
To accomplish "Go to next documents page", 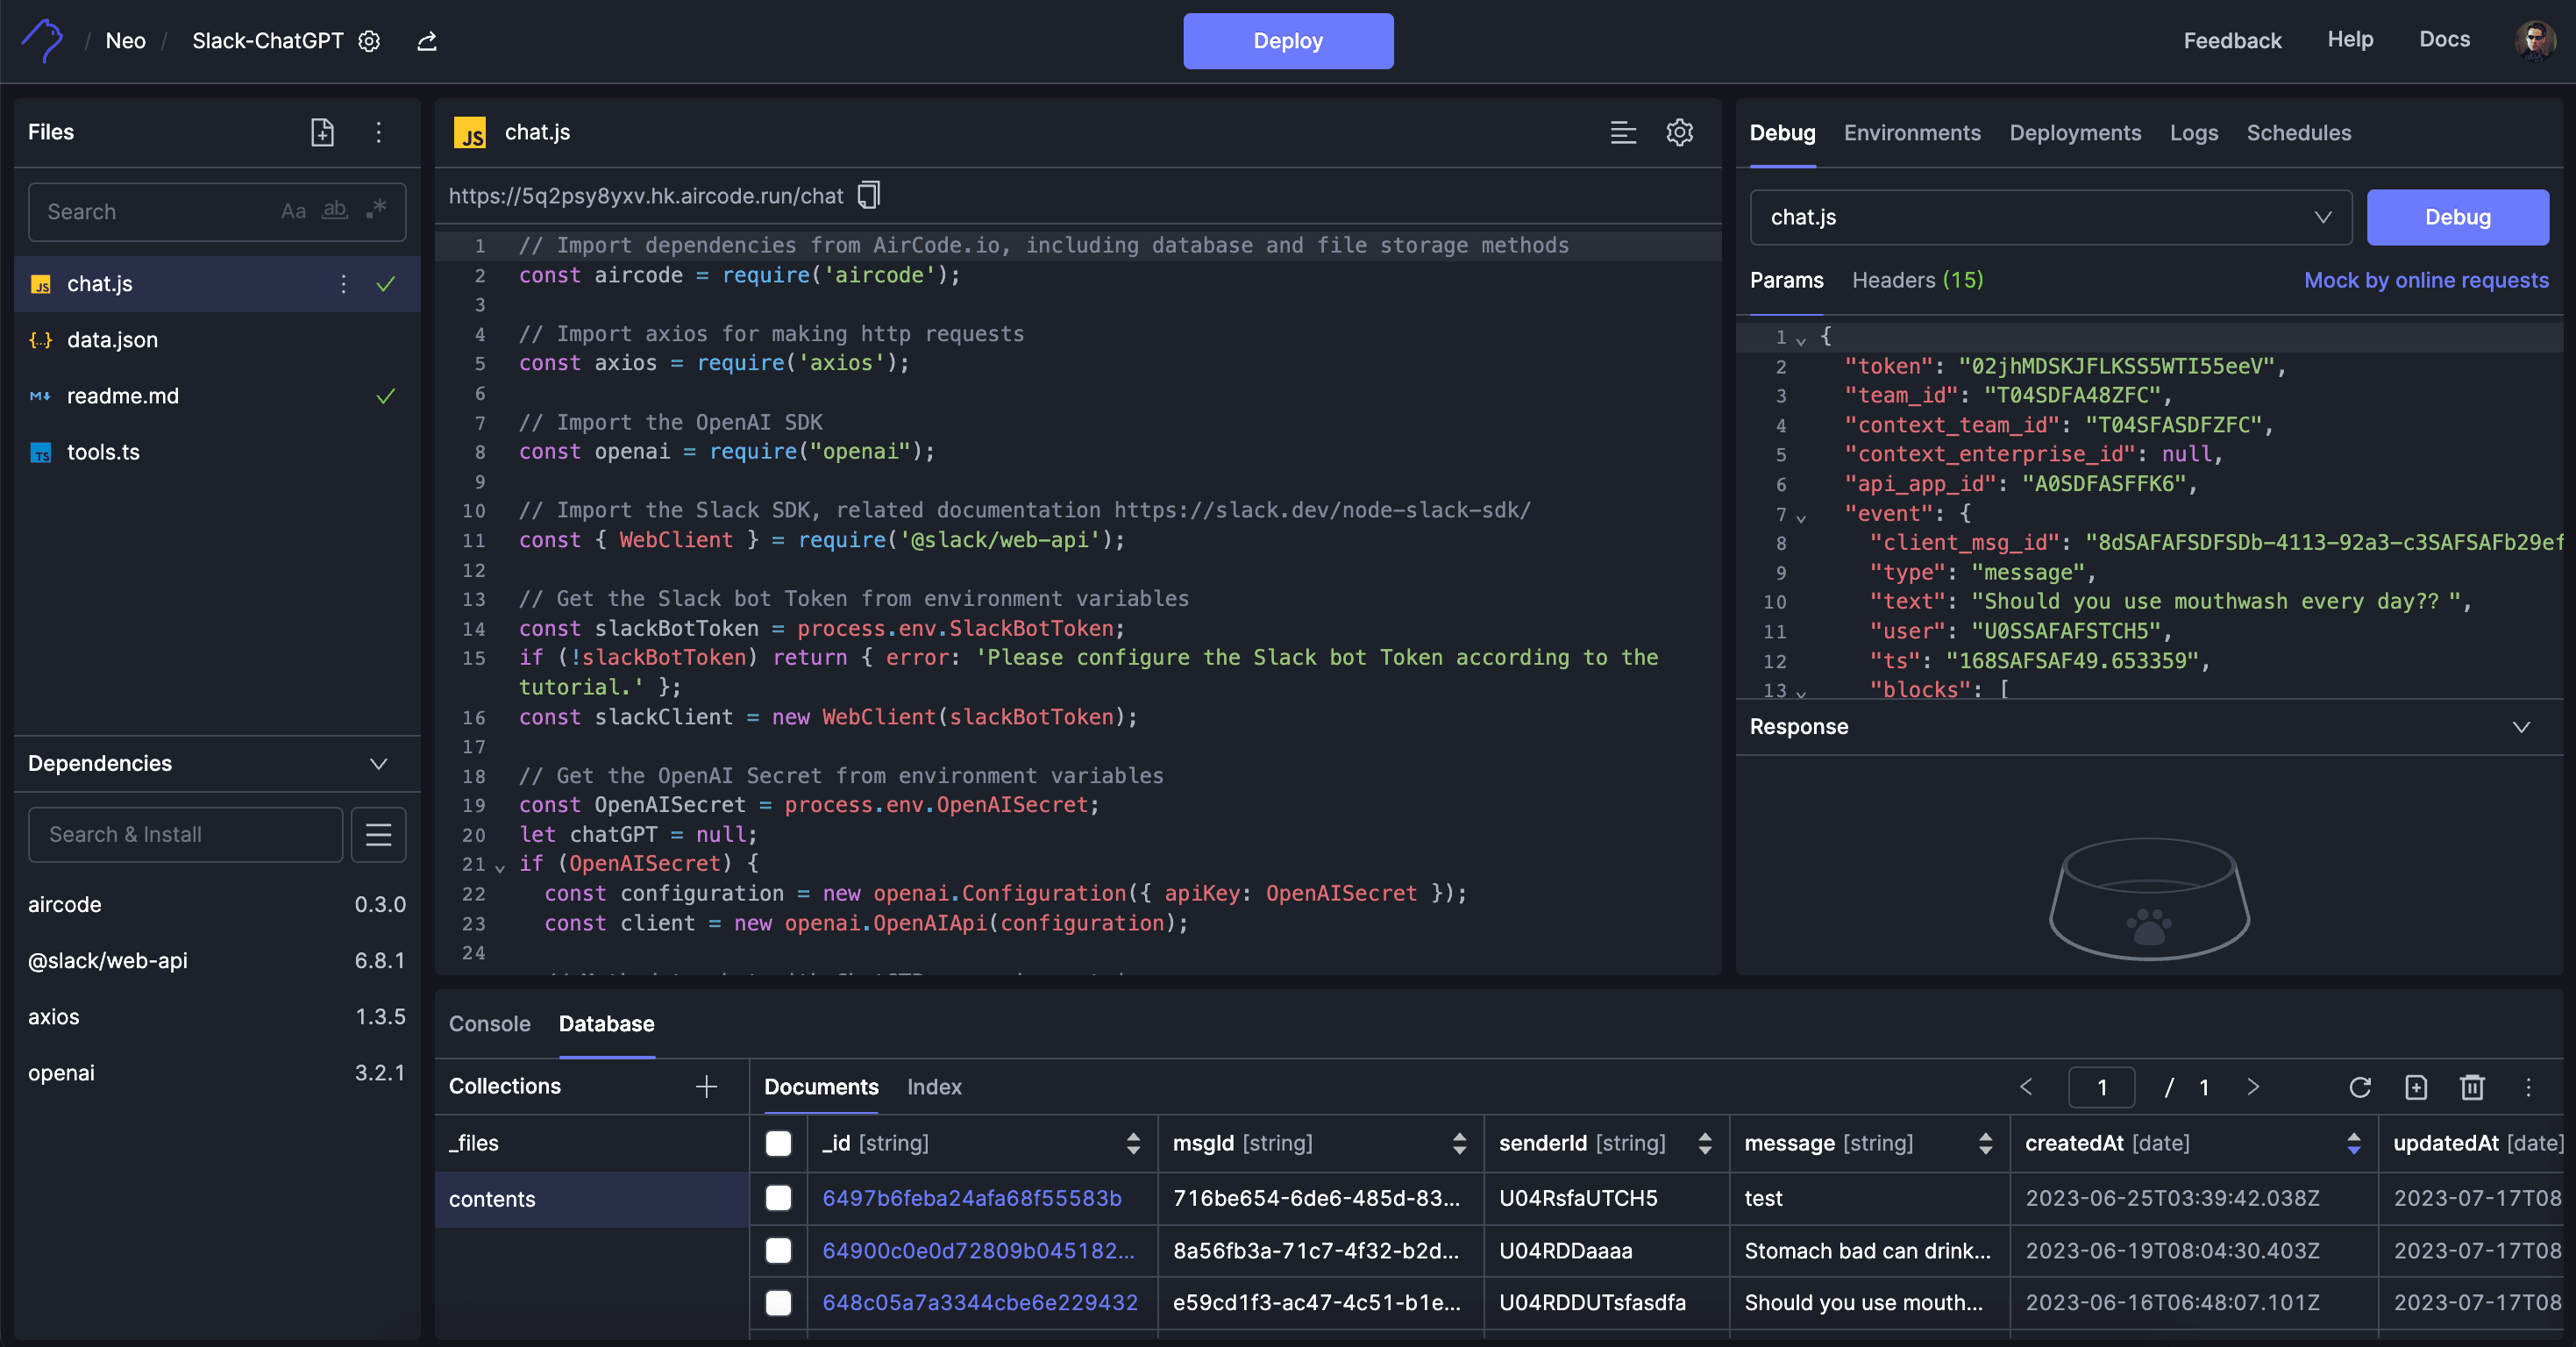I will (2252, 1087).
